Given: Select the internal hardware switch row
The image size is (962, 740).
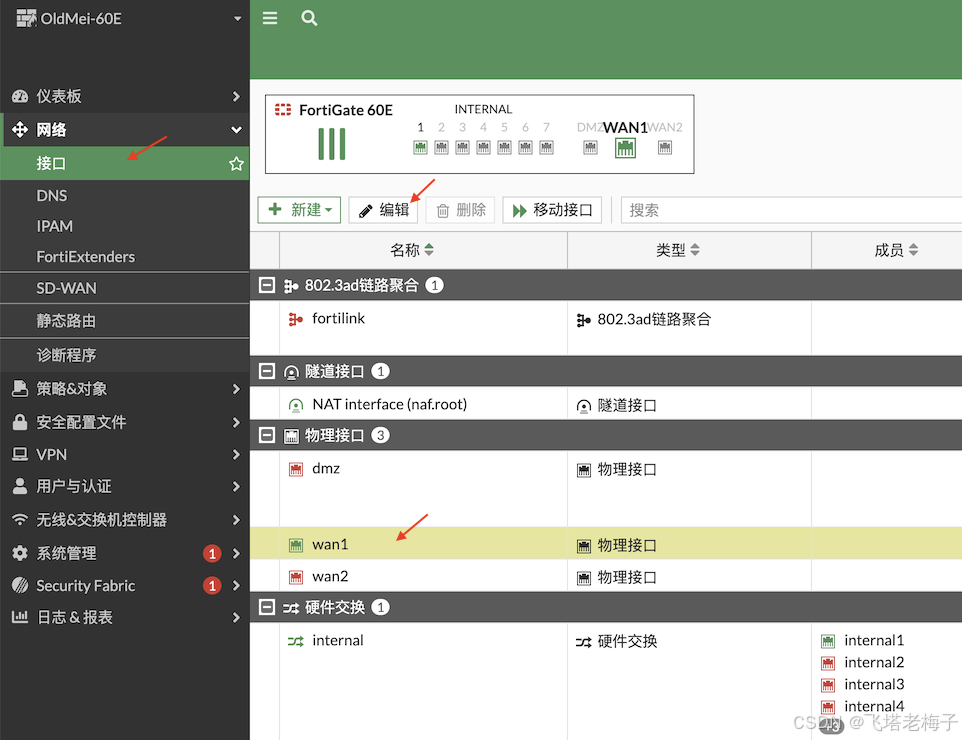Looking at the screenshot, I should tap(606, 681).
